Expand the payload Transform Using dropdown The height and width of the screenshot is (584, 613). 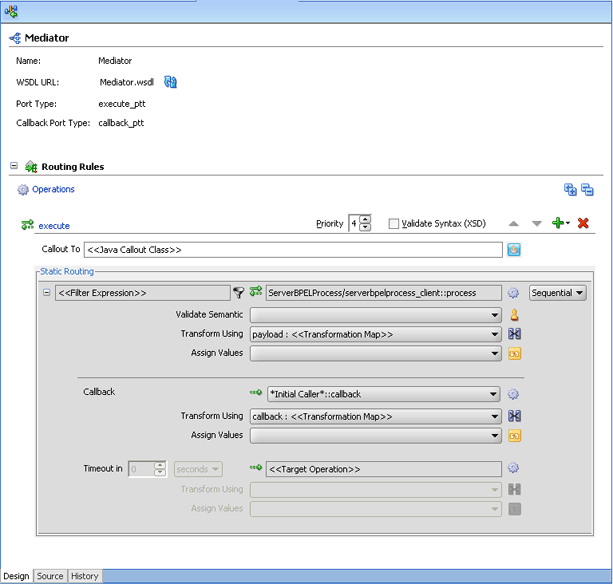pyautogui.click(x=375, y=334)
